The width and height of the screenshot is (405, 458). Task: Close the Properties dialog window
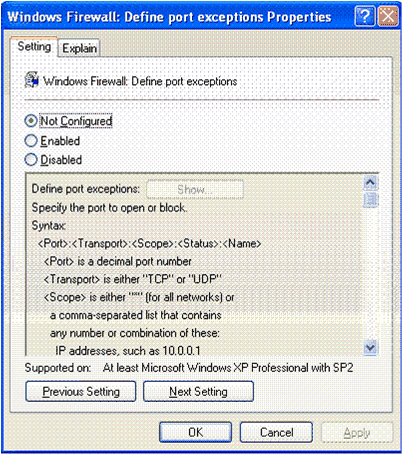388,16
